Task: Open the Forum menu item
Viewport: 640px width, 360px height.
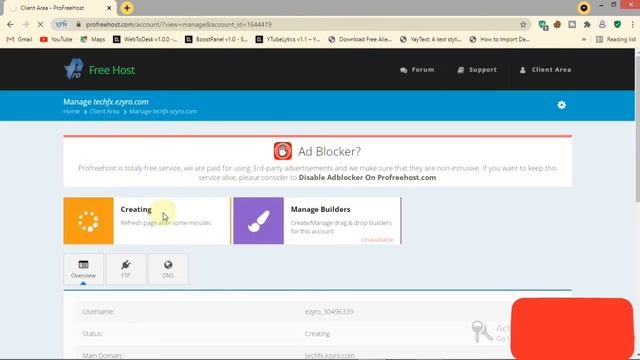Action: [417, 70]
